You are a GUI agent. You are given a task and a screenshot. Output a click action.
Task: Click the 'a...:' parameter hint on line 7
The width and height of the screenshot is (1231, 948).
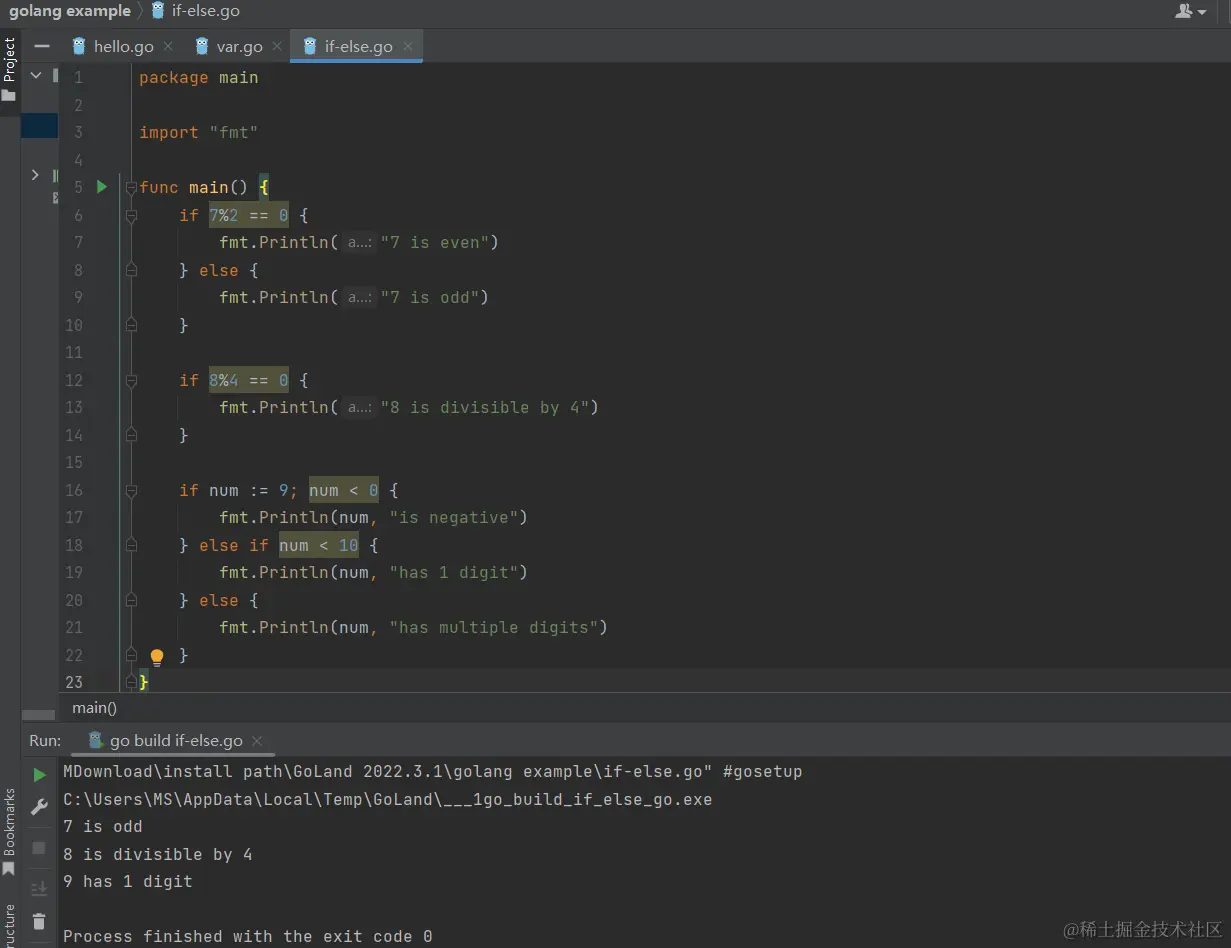359,242
